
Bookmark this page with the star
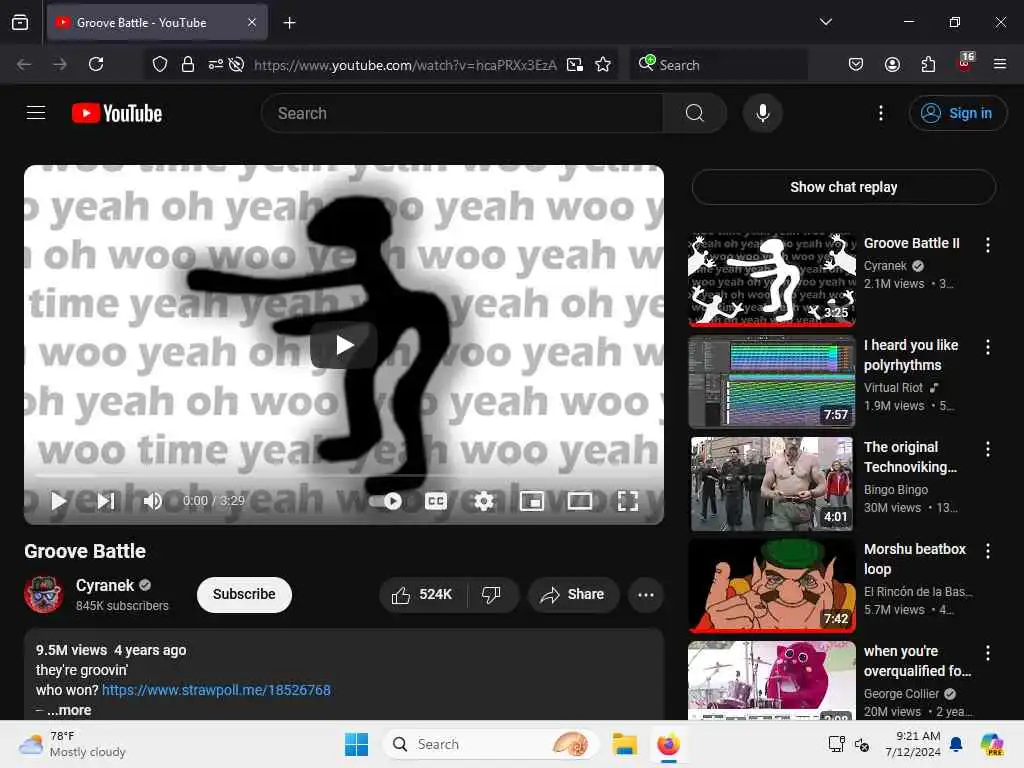coord(603,64)
